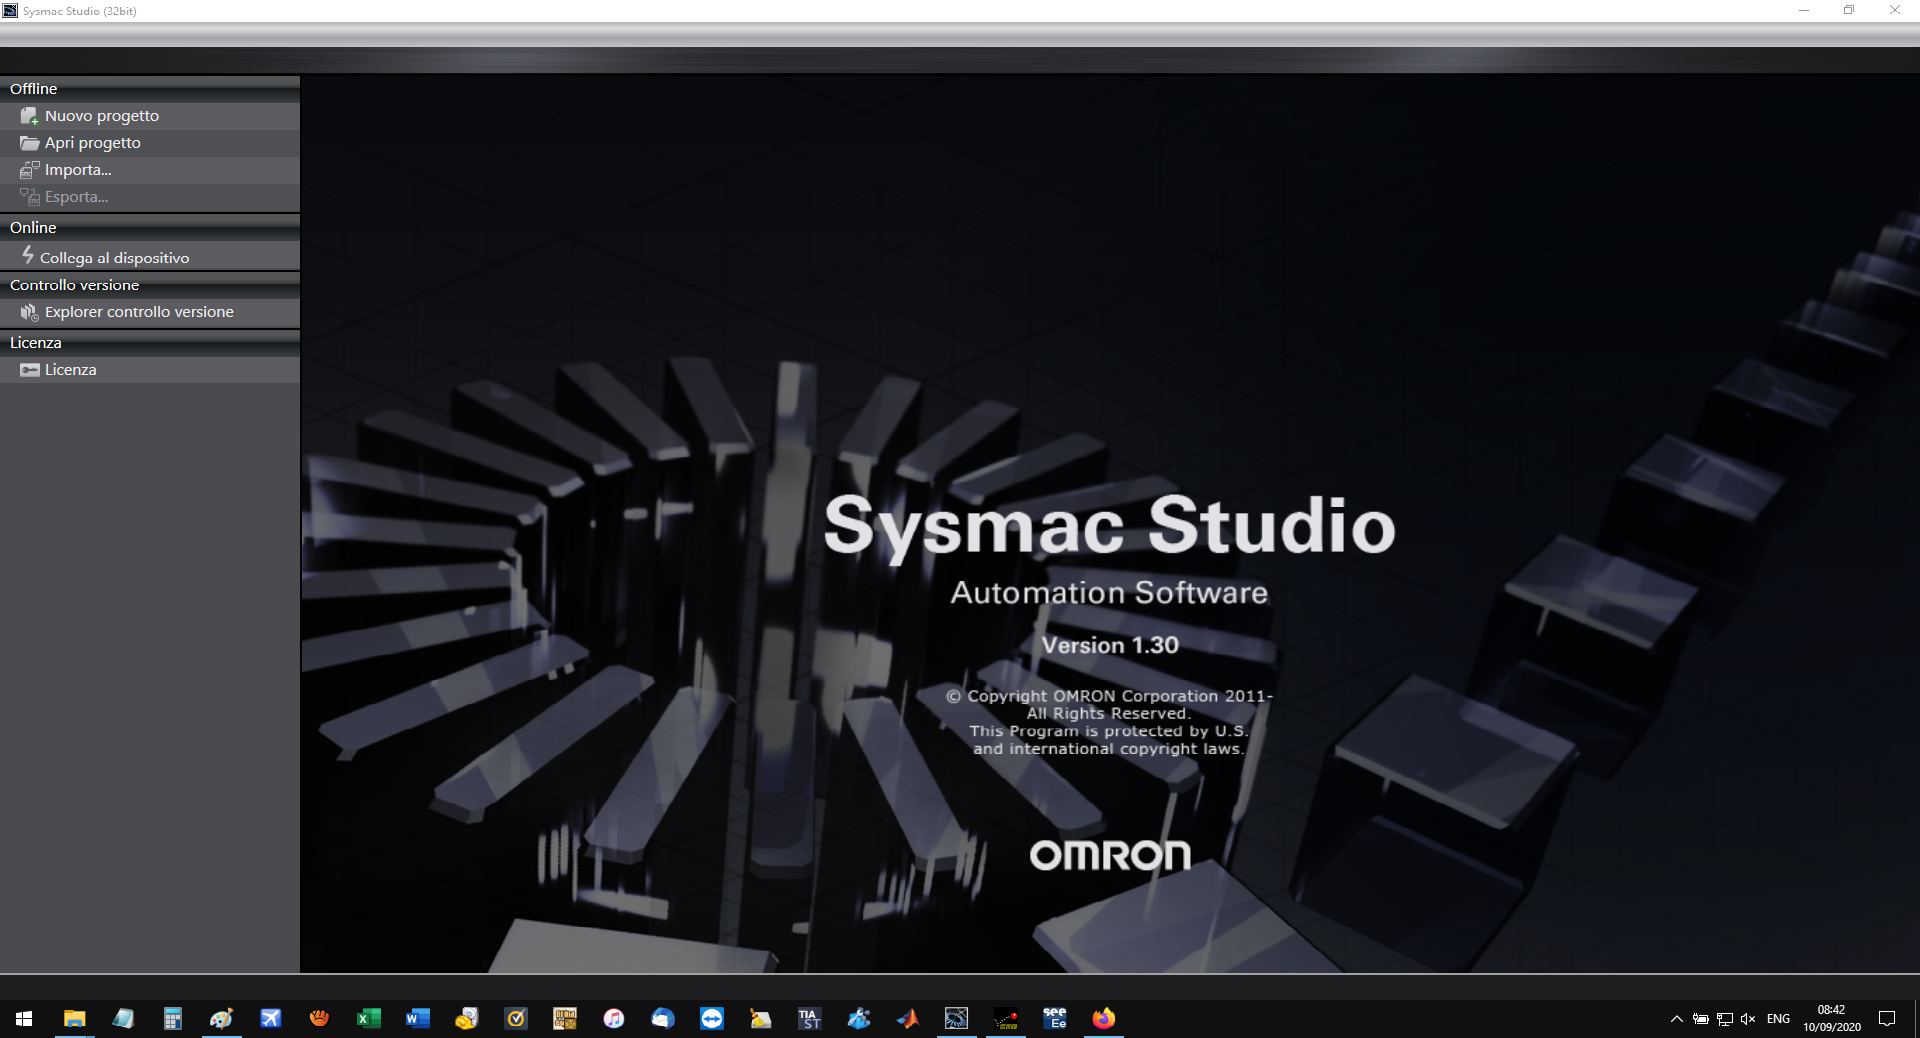Open the Licenza entry with card icon
The image size is (1920, 1038).
[x=150, y=370]
